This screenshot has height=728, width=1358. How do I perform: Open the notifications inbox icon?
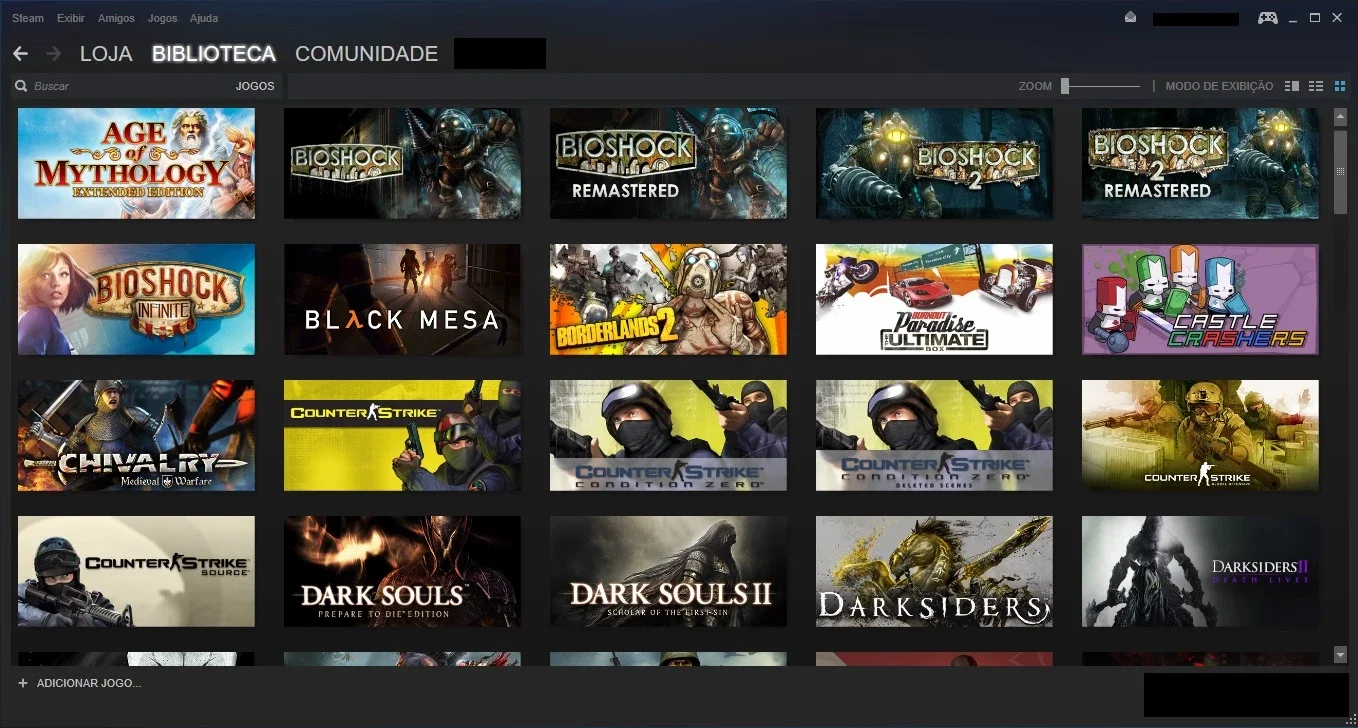[1130, 17]
